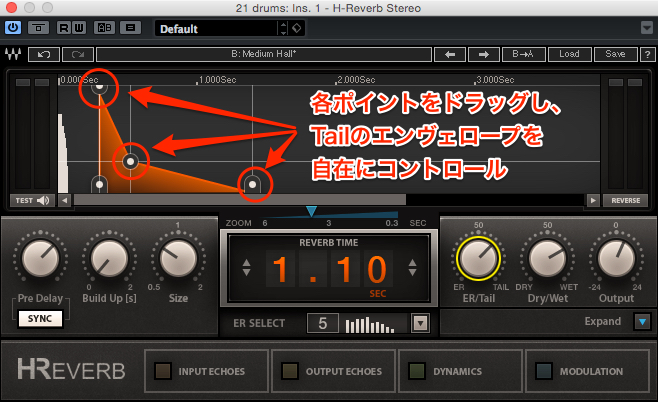Image resolution: width=658 pixels, height=402 pixels.
Task: Go to the next preset with right arrow
Action: (483, 55)
